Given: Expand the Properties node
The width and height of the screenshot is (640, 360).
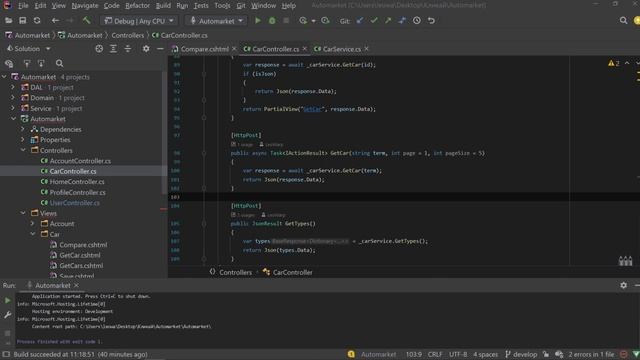Looking at the screenshot, I should tap(23, 140).
